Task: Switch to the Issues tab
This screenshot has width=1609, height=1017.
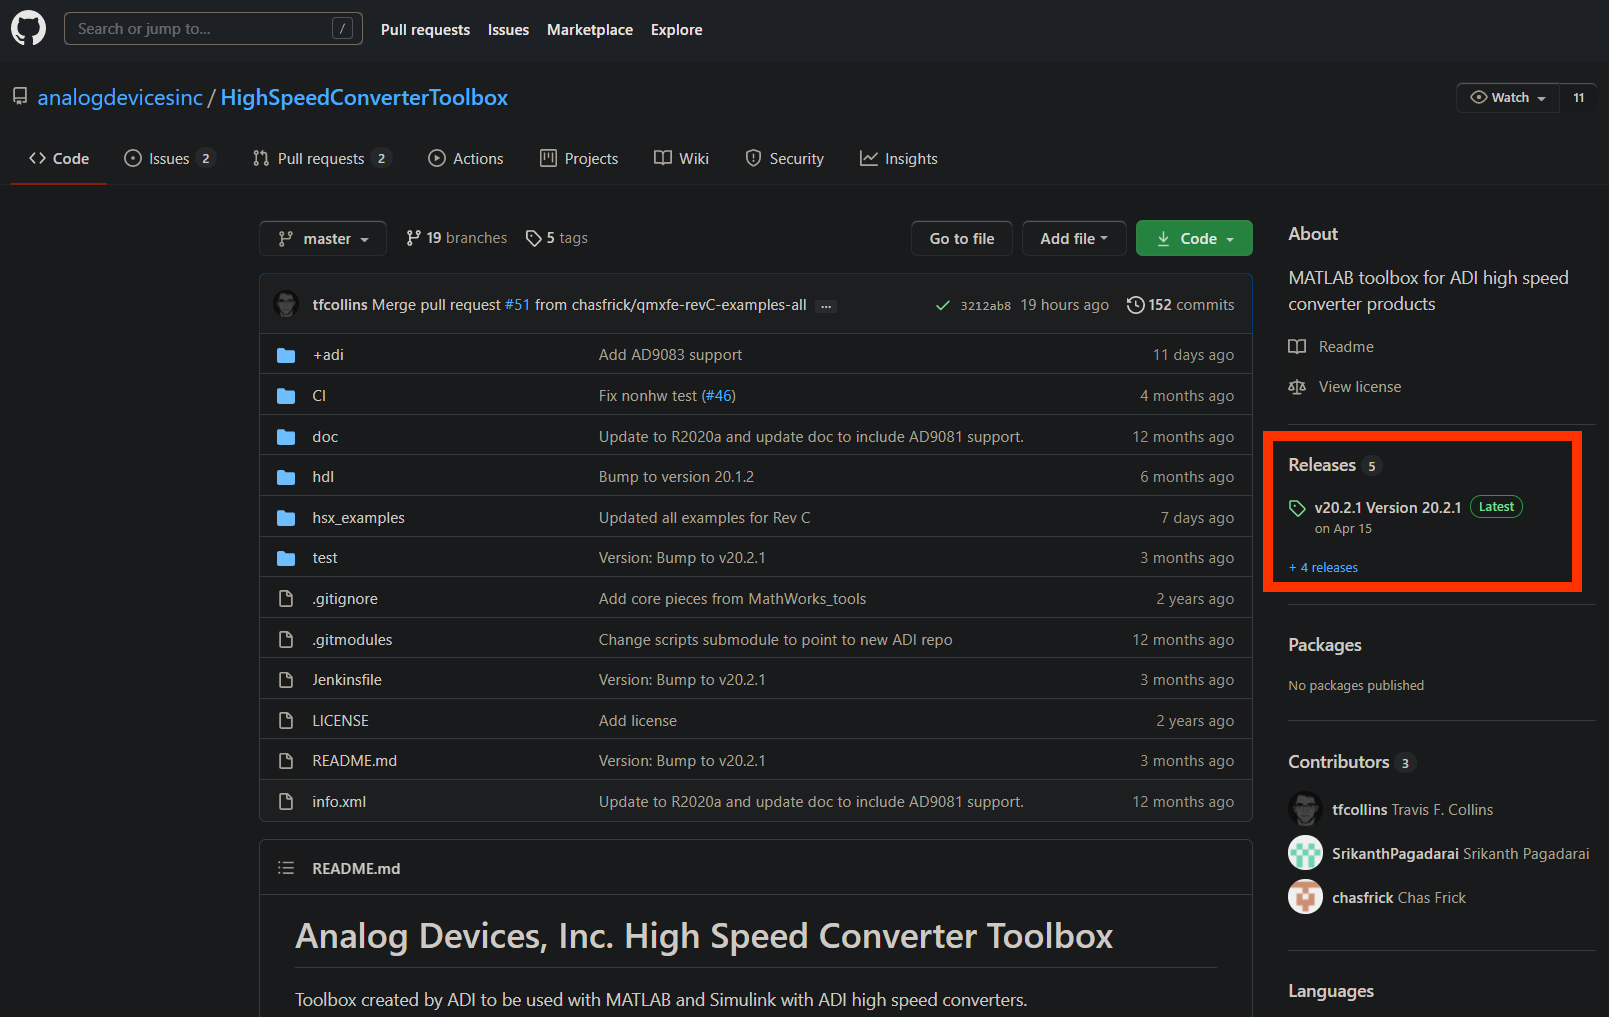Action: click(169, 158)
